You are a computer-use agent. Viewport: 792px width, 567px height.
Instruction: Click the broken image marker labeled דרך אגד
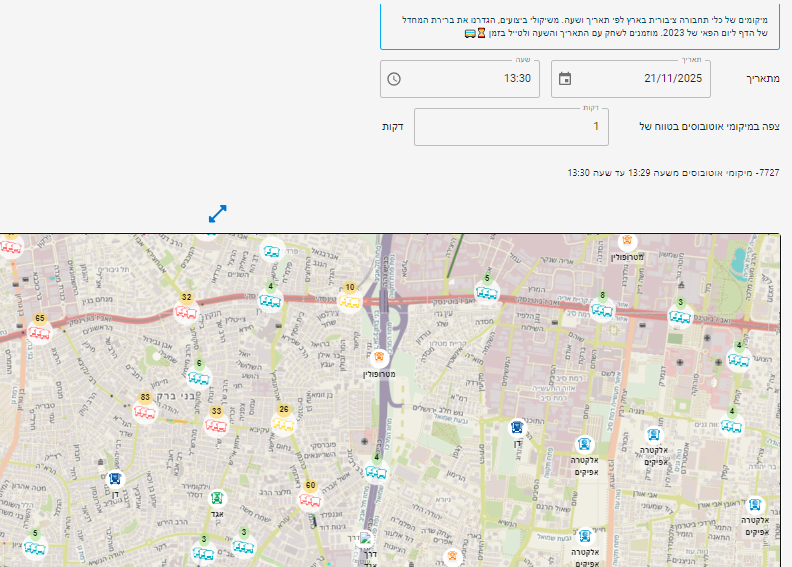pyautogui.click(x=365, y=540)
